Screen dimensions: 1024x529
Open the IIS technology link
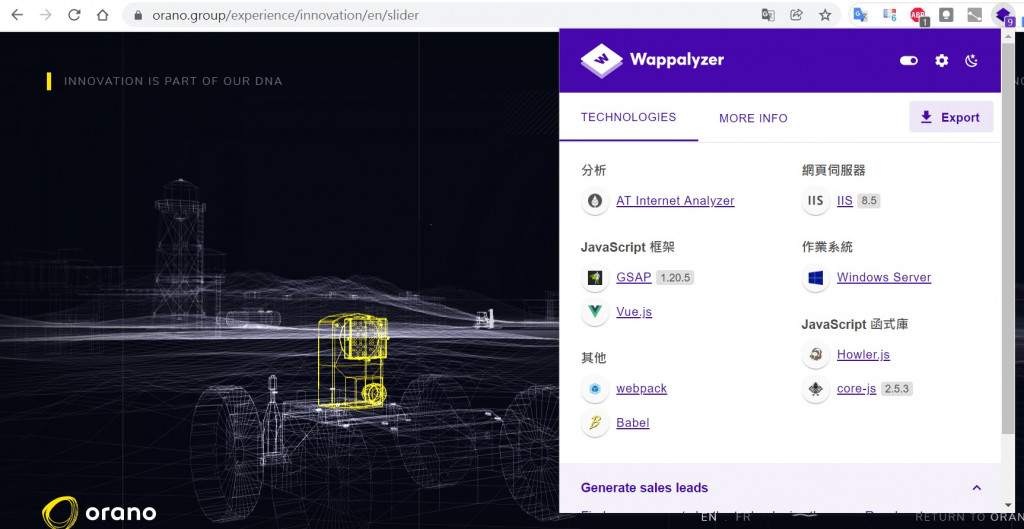point(844,200)
